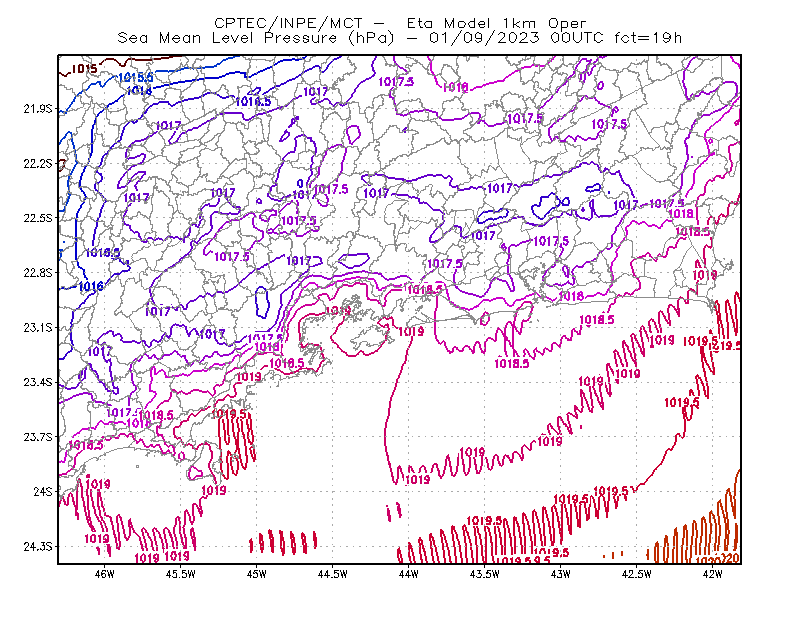Click the 44.5W longitude axis label
Screen dimensions: 800x618
click(333, 574)
